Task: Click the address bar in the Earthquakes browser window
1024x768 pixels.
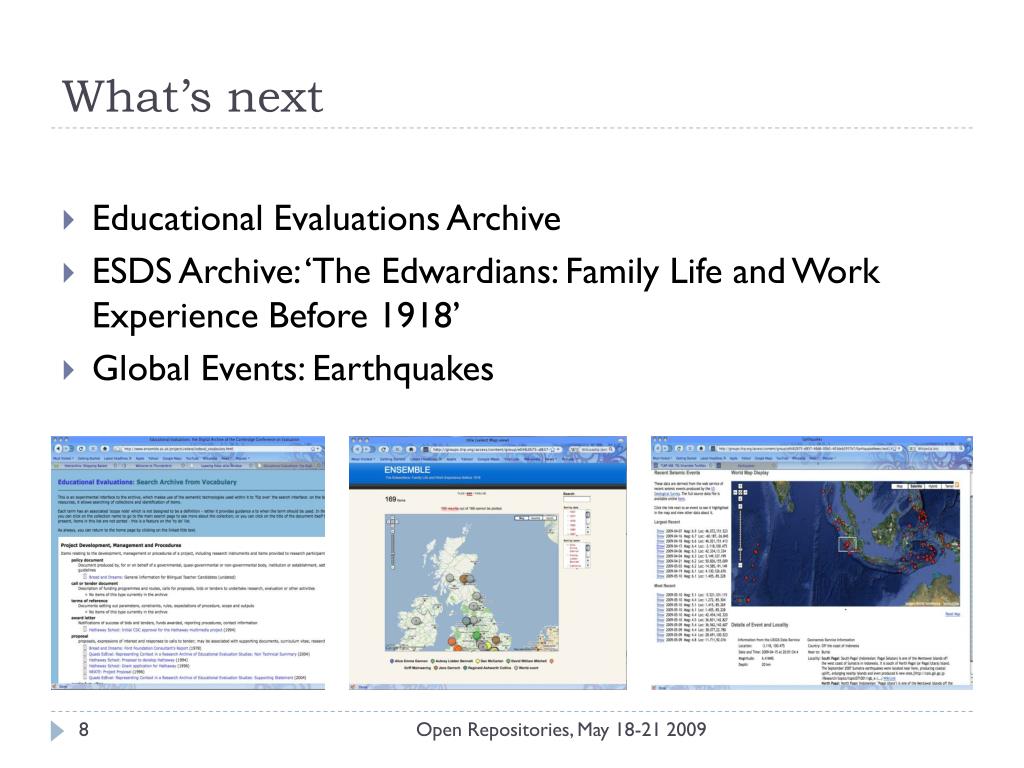Action: (x=808, y=449)
